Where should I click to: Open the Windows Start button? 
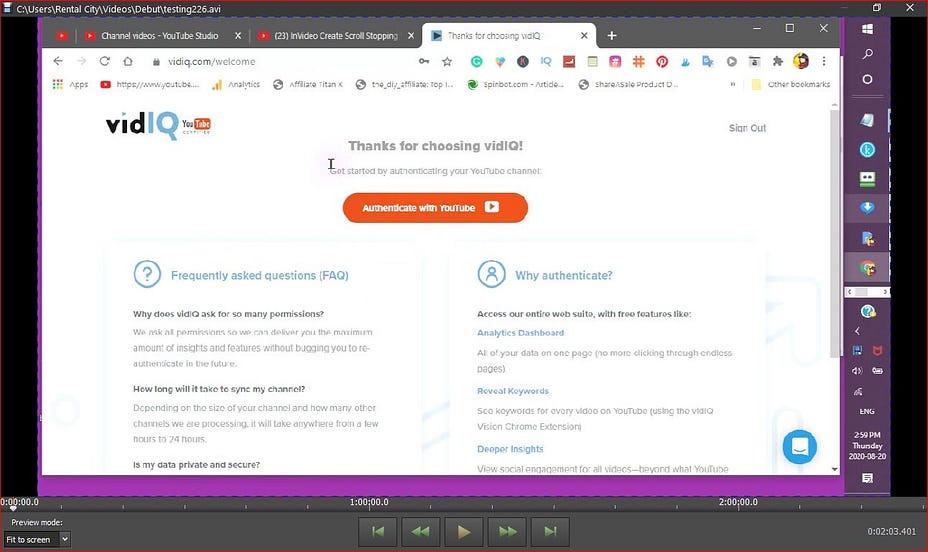click(x=867, y=29)
